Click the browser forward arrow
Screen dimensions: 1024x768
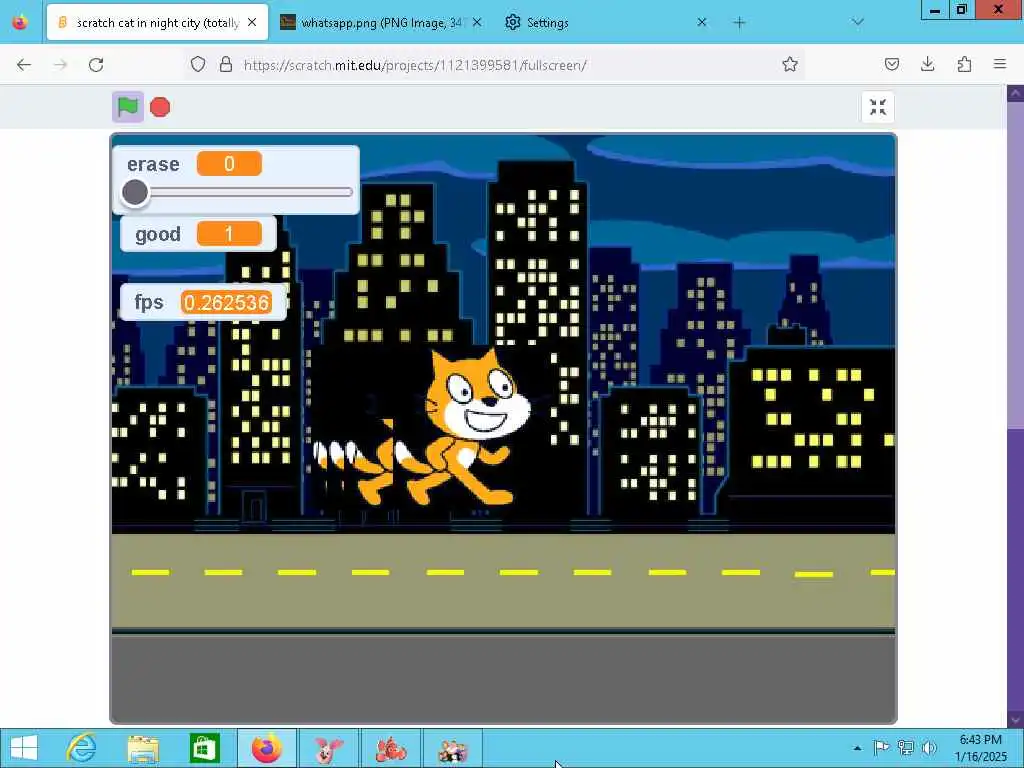(x=60, y=65)
